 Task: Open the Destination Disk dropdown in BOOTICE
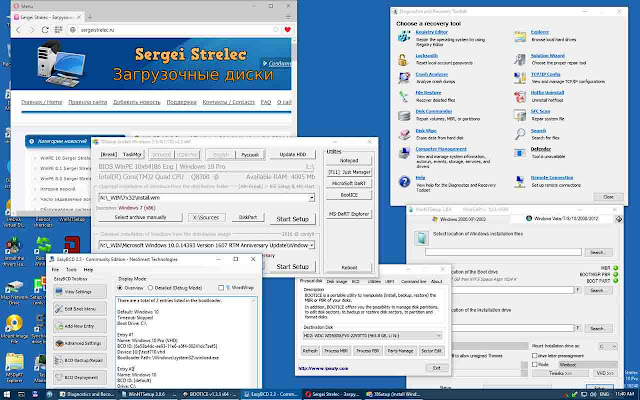(439, 336)
